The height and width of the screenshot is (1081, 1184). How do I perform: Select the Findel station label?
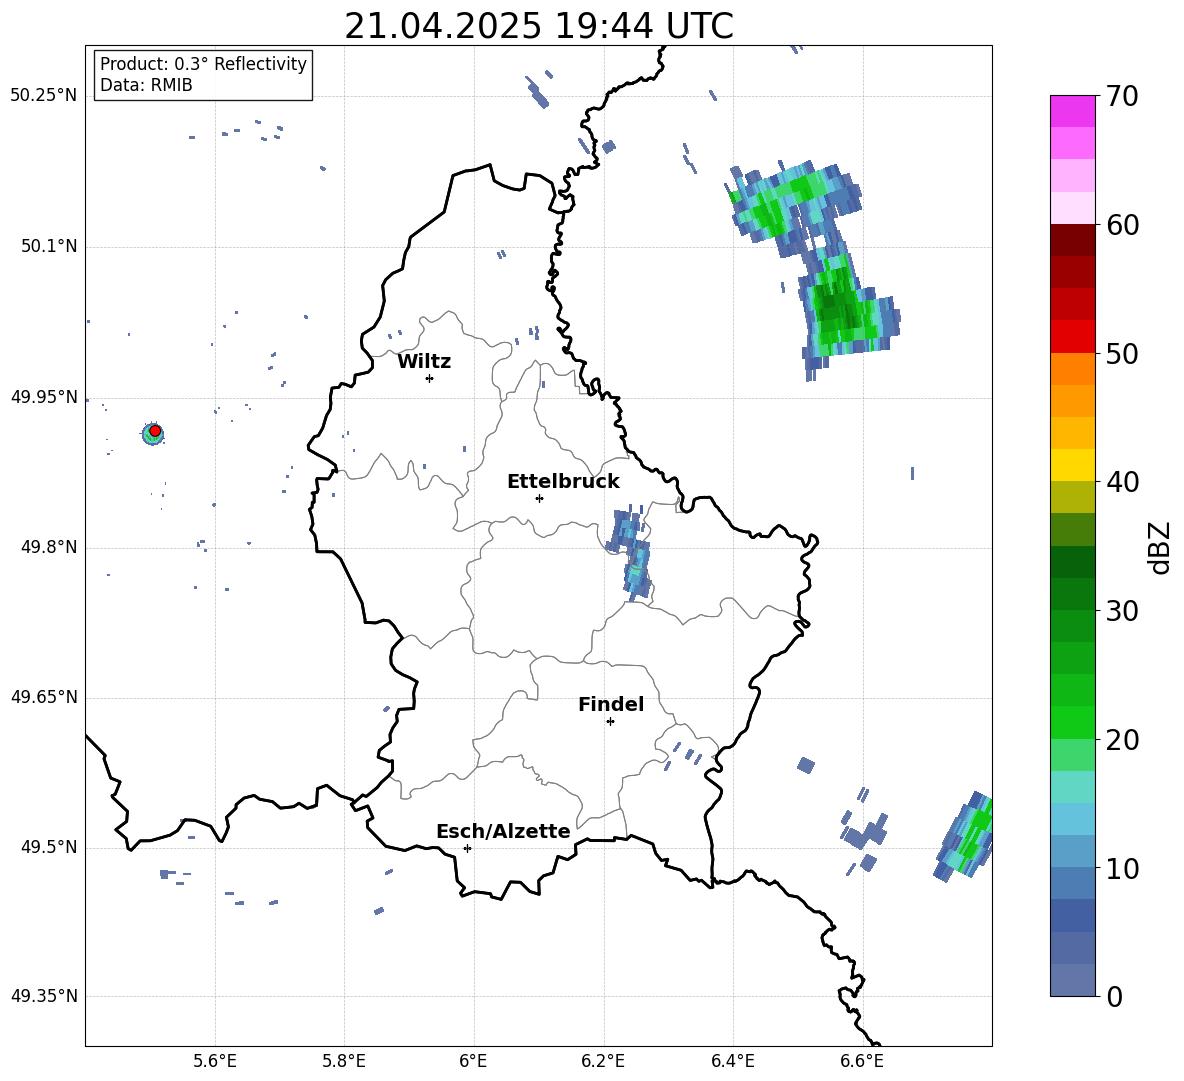(x=611, y=704)
